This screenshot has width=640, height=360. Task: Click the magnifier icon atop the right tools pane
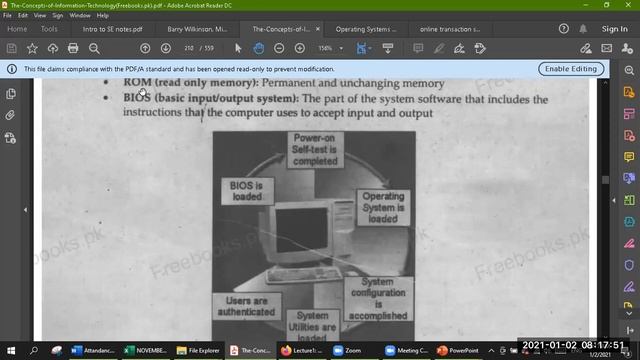(x=629, y=70)
